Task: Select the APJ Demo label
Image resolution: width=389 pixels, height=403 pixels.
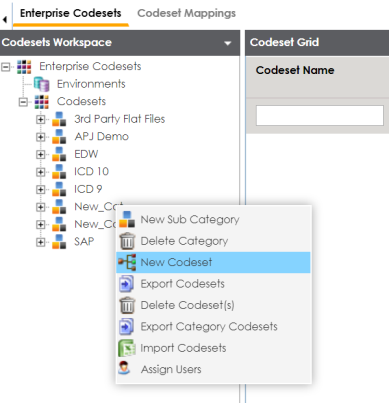Action: [x=102, y=137]
